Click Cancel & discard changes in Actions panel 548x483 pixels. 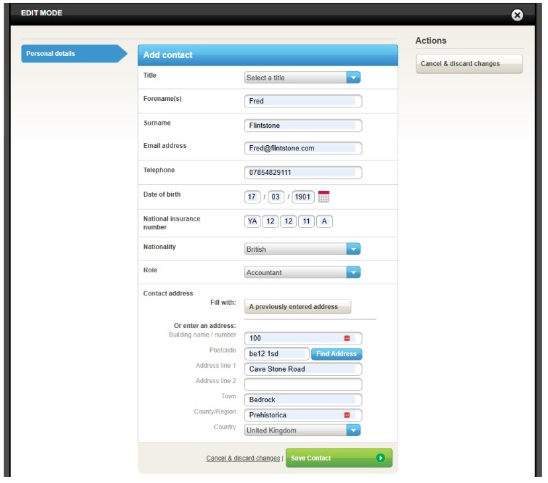469,64
